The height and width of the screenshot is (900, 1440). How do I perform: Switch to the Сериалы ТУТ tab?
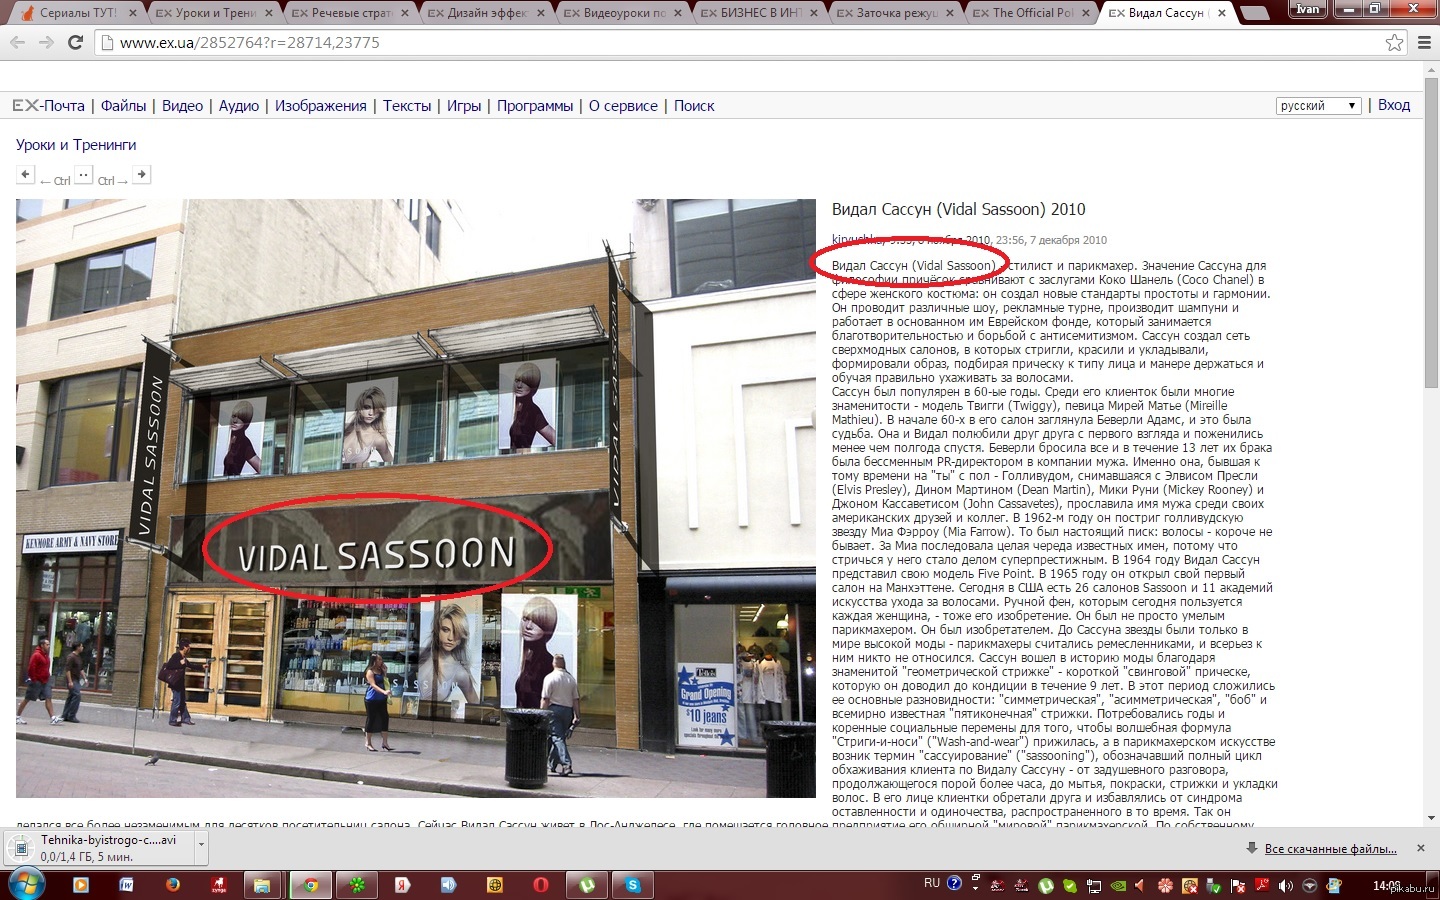(76, 13)
